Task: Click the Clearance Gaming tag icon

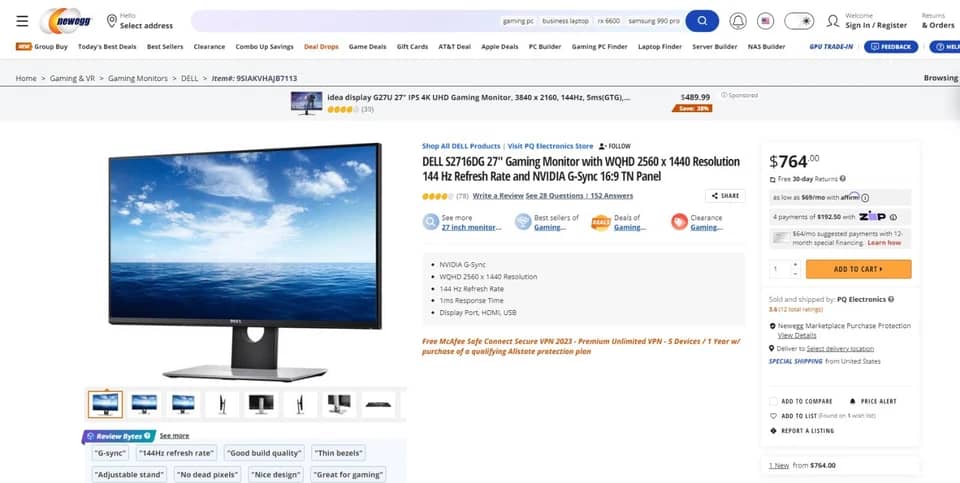Action: click(x=679, y=222)
